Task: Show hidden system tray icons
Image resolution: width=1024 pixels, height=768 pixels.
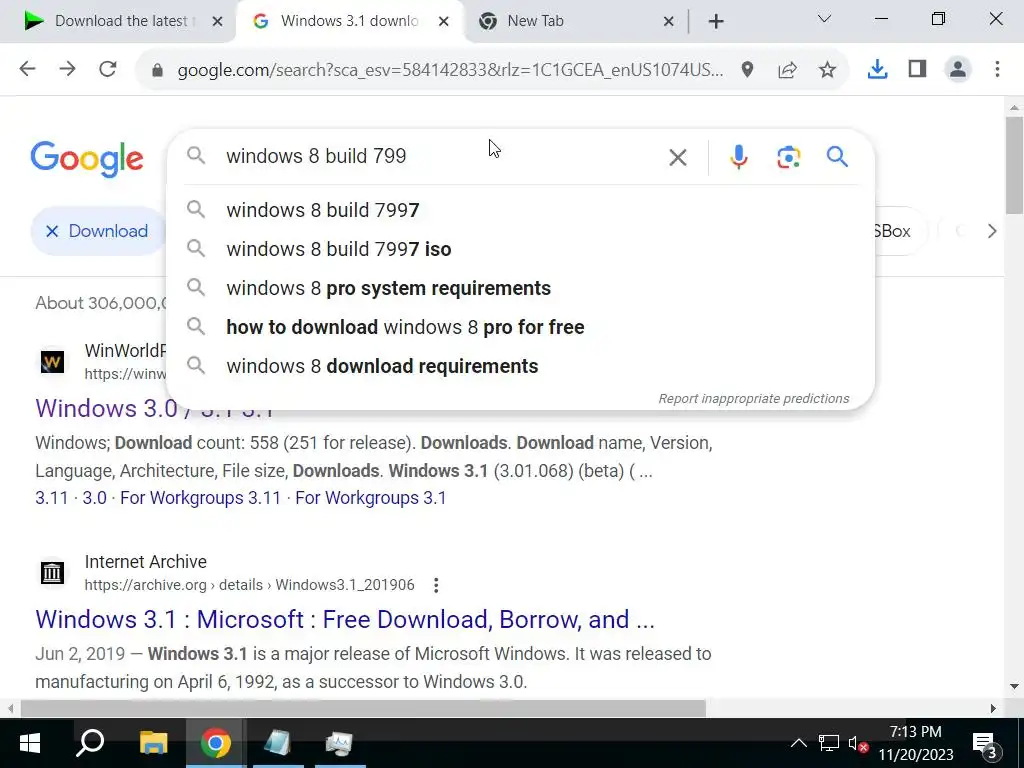Action: point(798,743)
